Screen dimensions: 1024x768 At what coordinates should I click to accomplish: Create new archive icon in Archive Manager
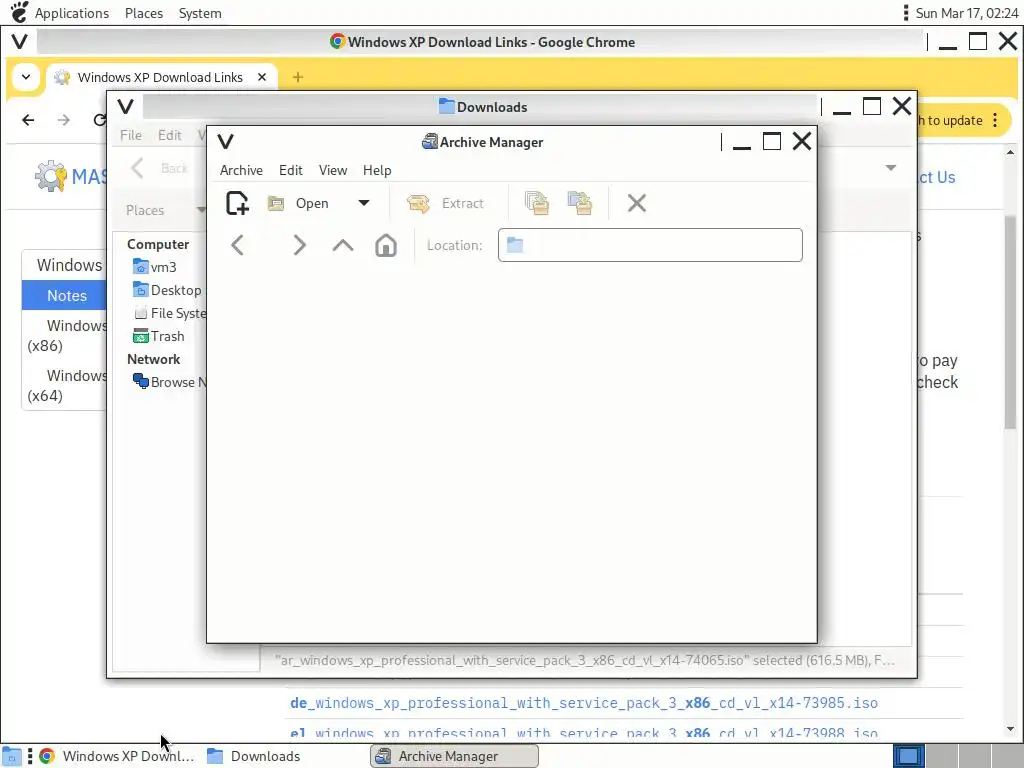click(x=238, y=203)
